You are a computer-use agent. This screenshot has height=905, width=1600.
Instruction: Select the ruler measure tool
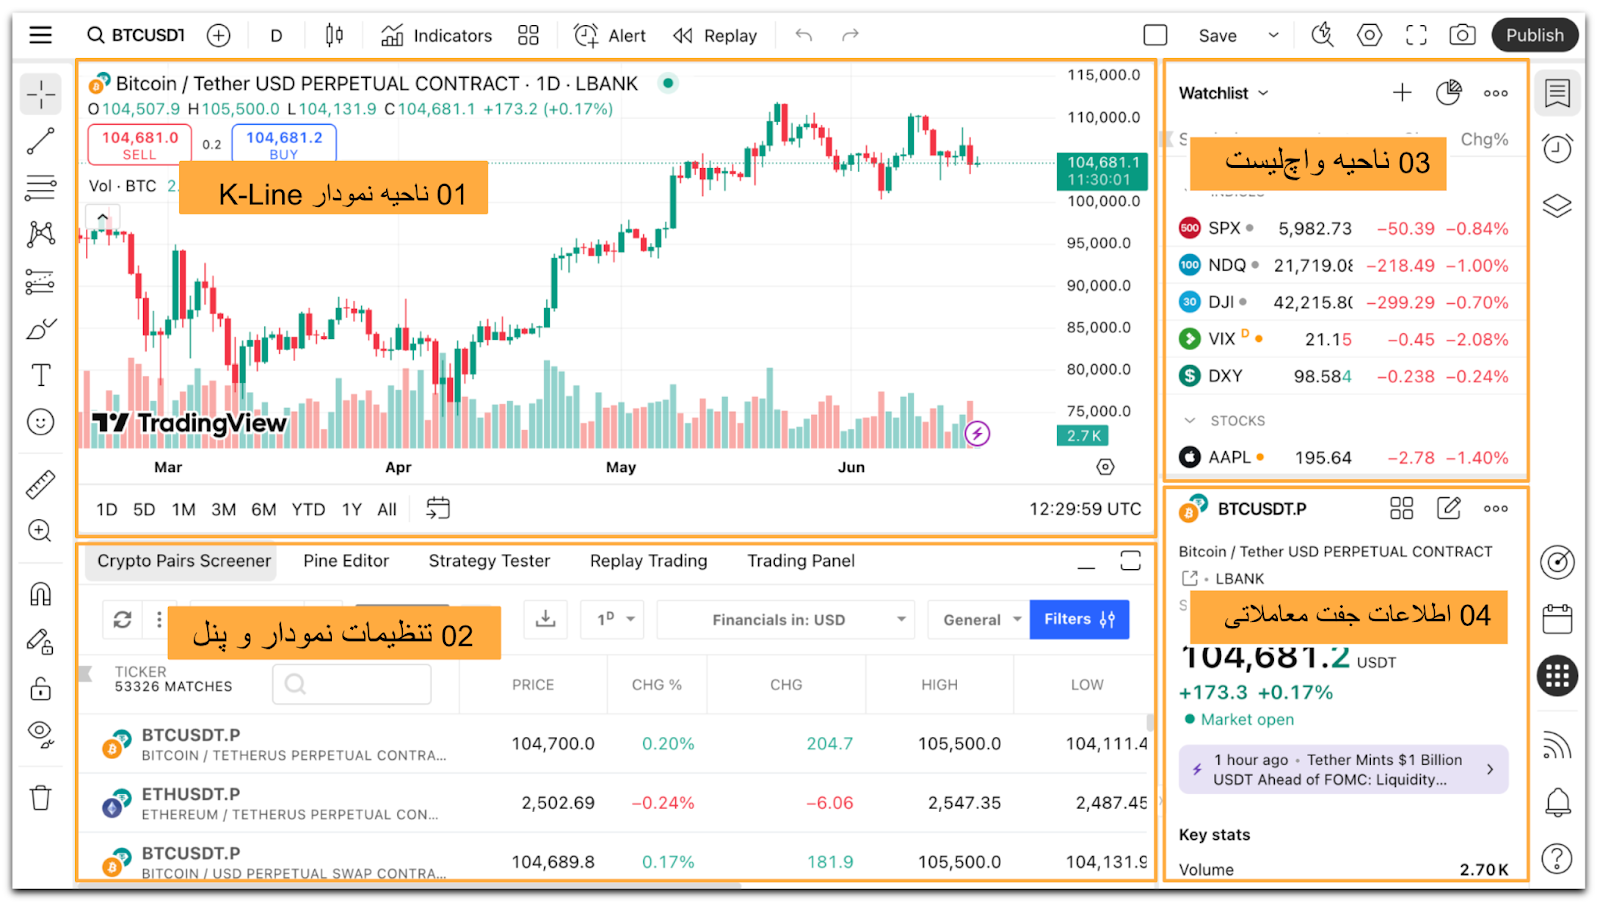point(40,485)
